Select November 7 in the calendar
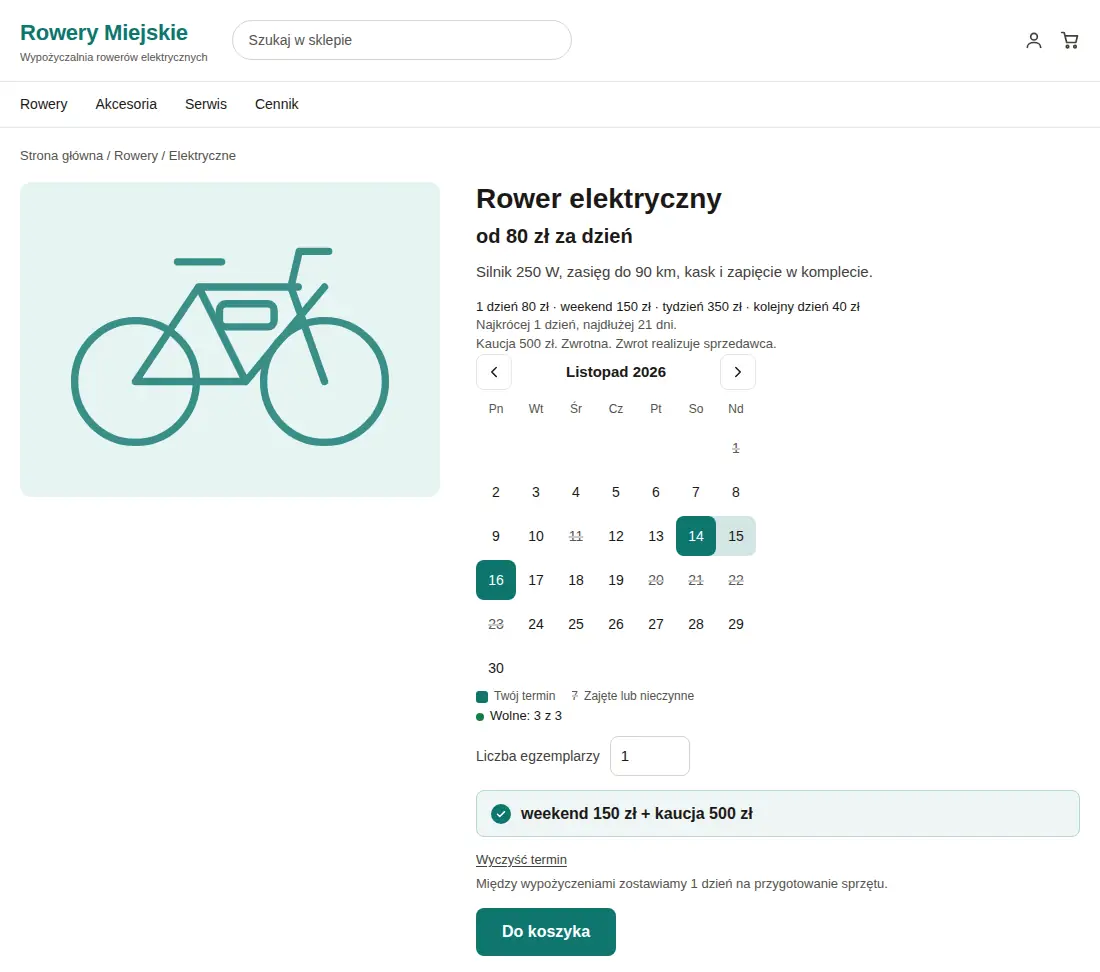 point(695,492)
